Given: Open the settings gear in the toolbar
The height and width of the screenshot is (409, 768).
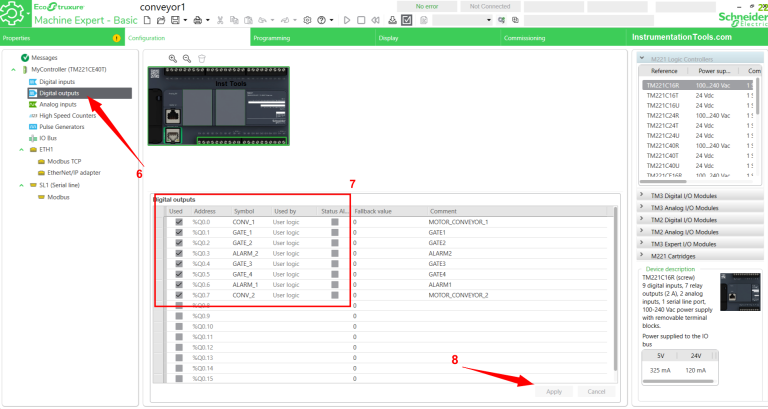Looking at the screenshot, I should pos(307,20).
